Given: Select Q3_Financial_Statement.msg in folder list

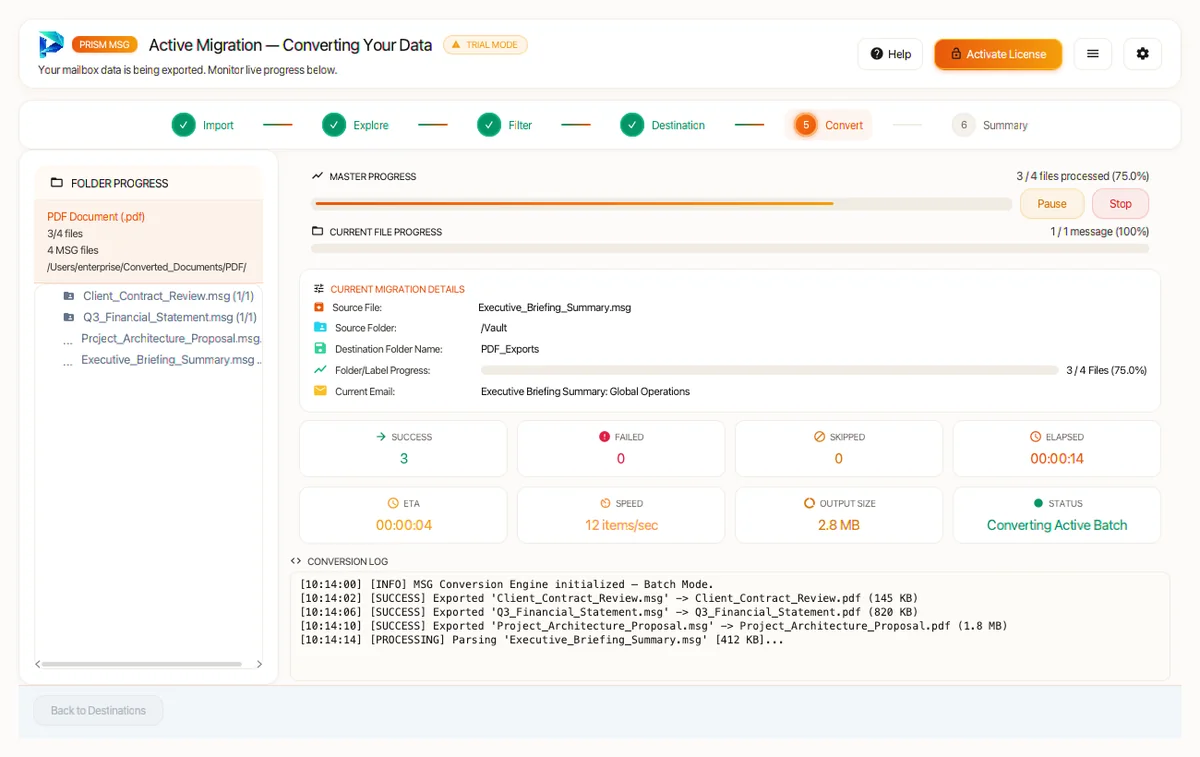Looking at the screenshot, I should (x=170, y=317).
